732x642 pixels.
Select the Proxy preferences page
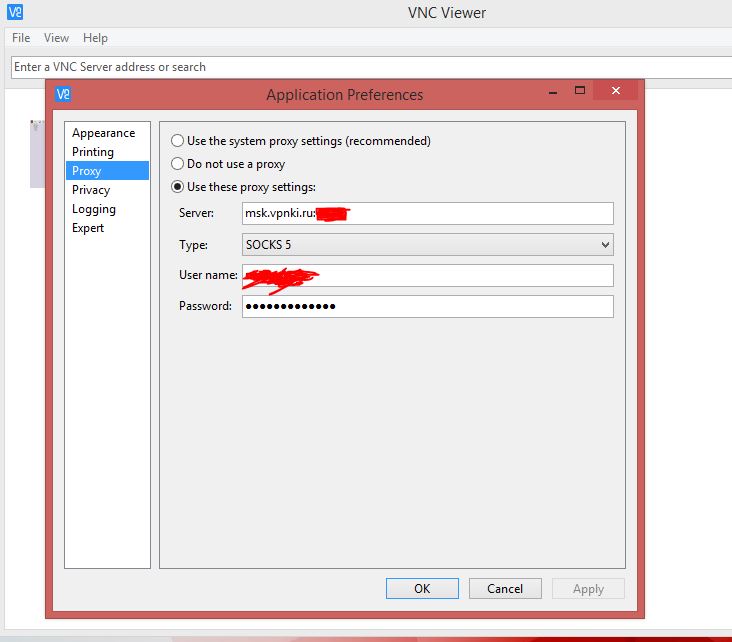tap(107, 171)
